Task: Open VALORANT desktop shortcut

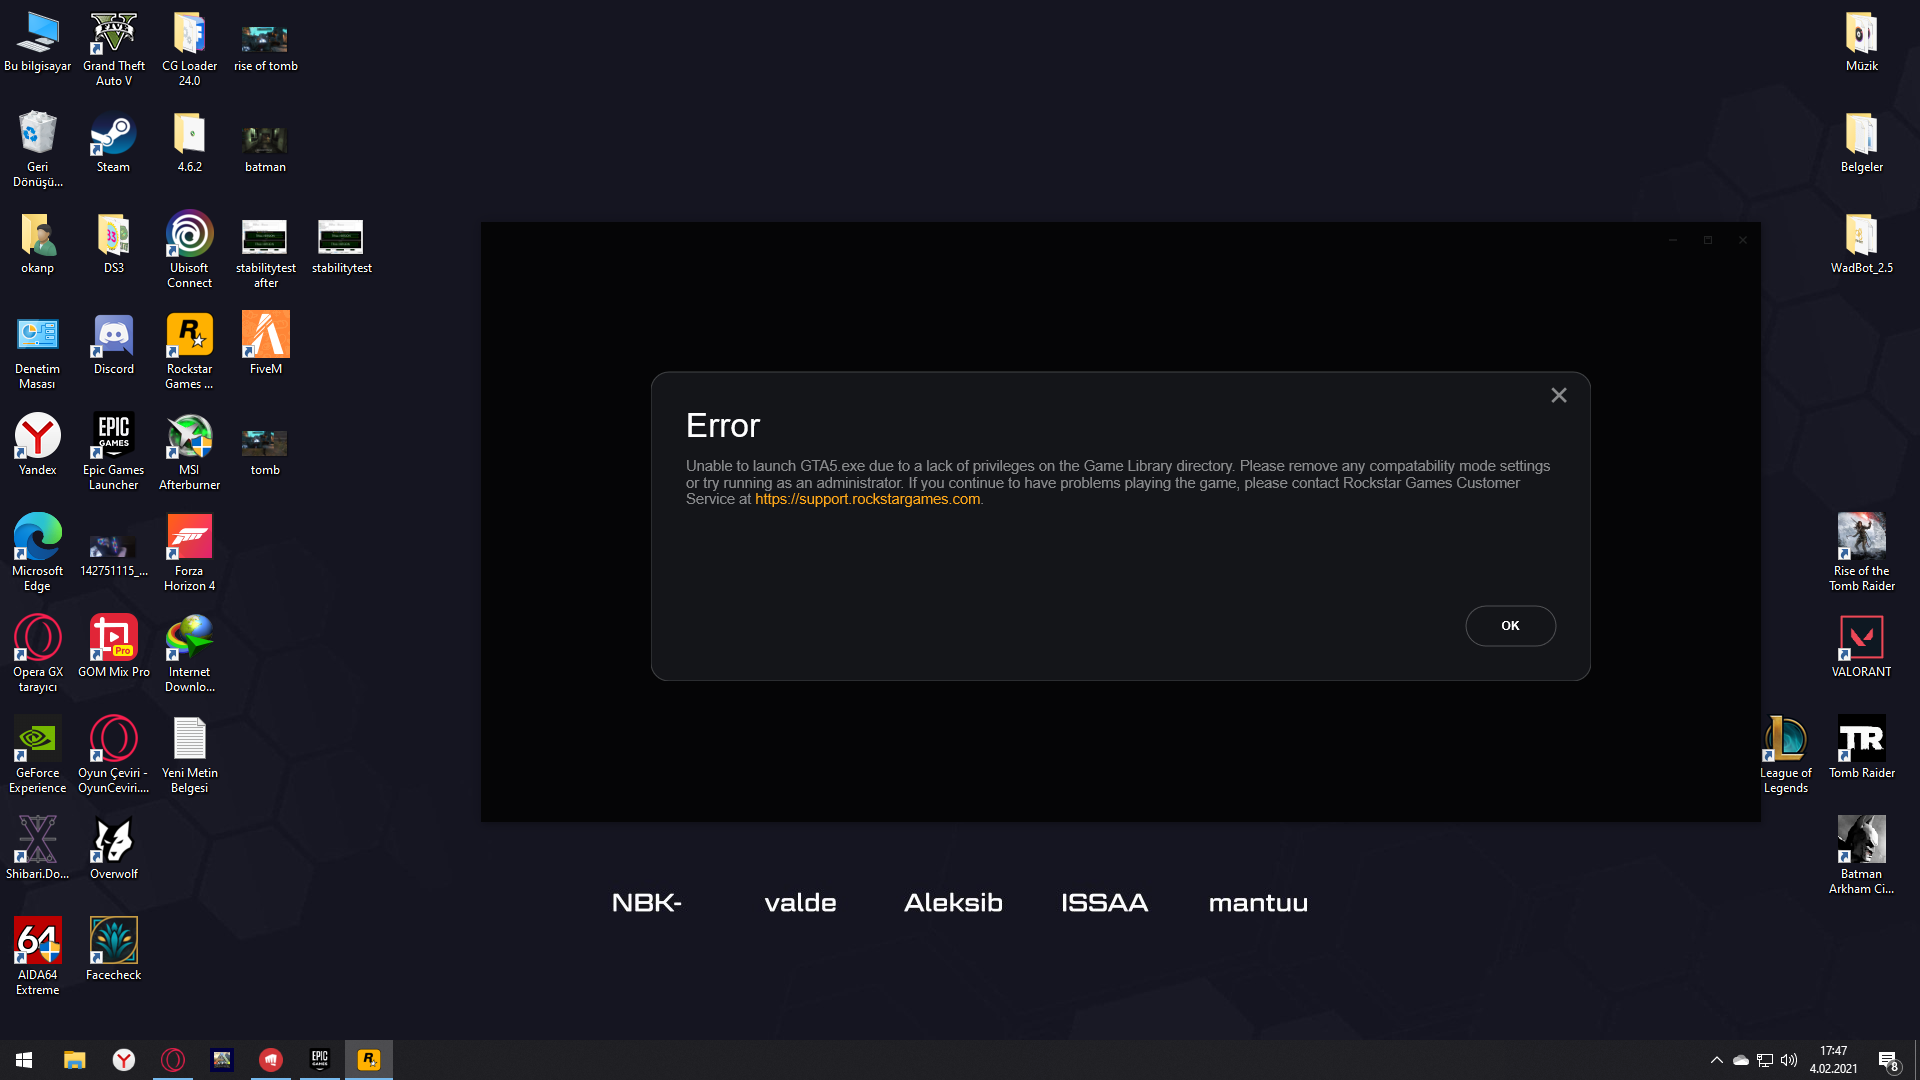Action: [x=1861, y=638]
